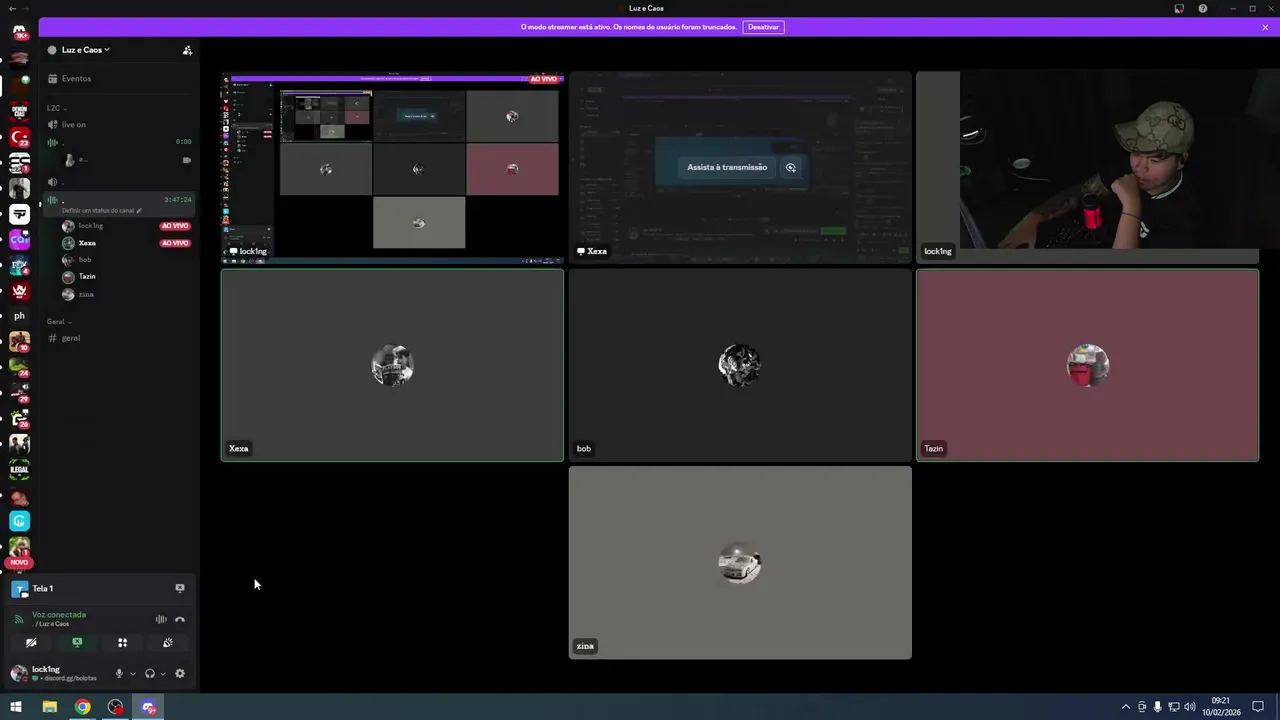Open the input device dropdown next to microphone

click(x=132, y=674)
